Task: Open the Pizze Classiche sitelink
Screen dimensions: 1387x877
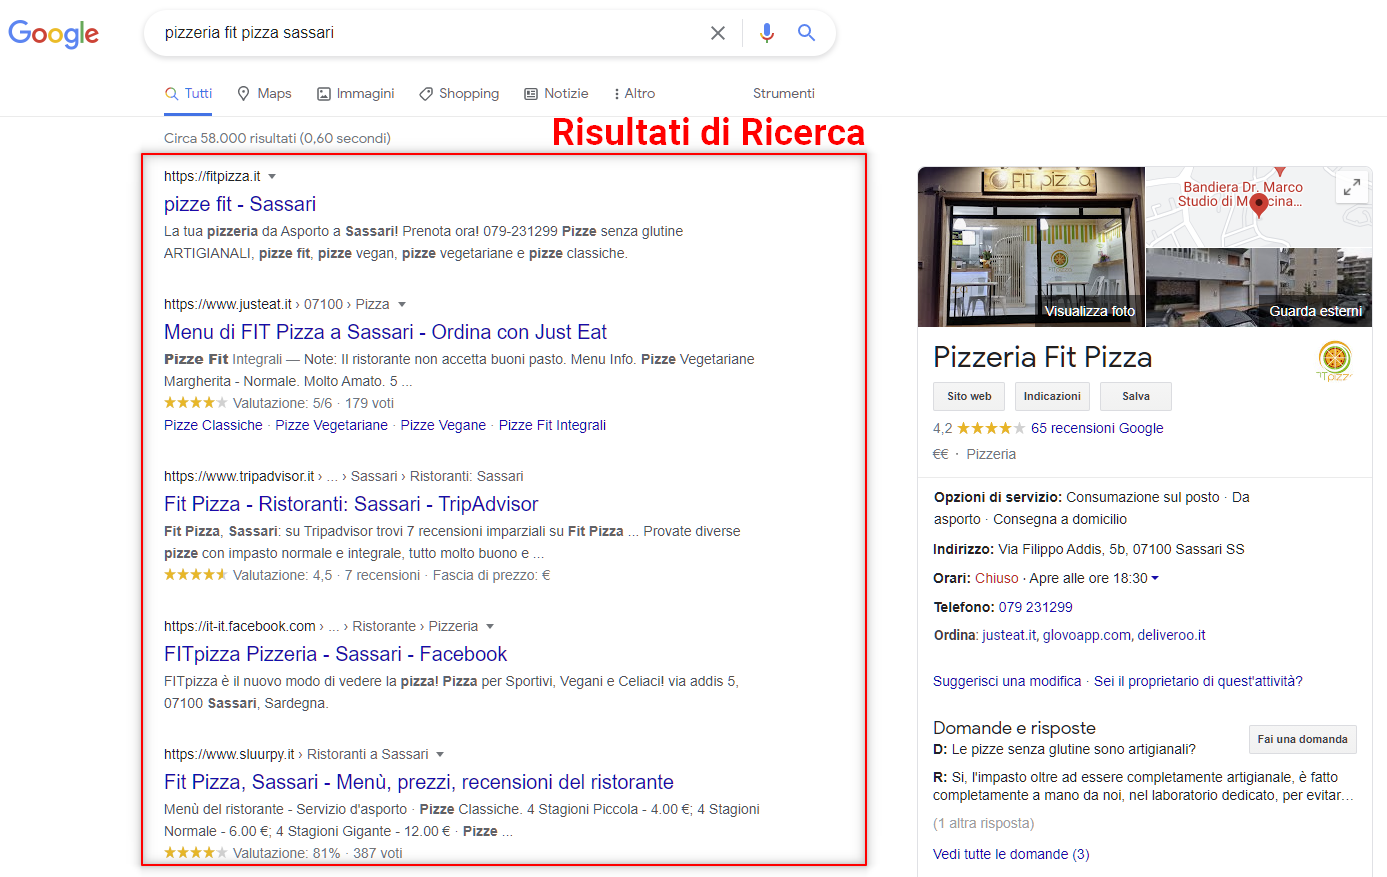Action: point(213,425)
